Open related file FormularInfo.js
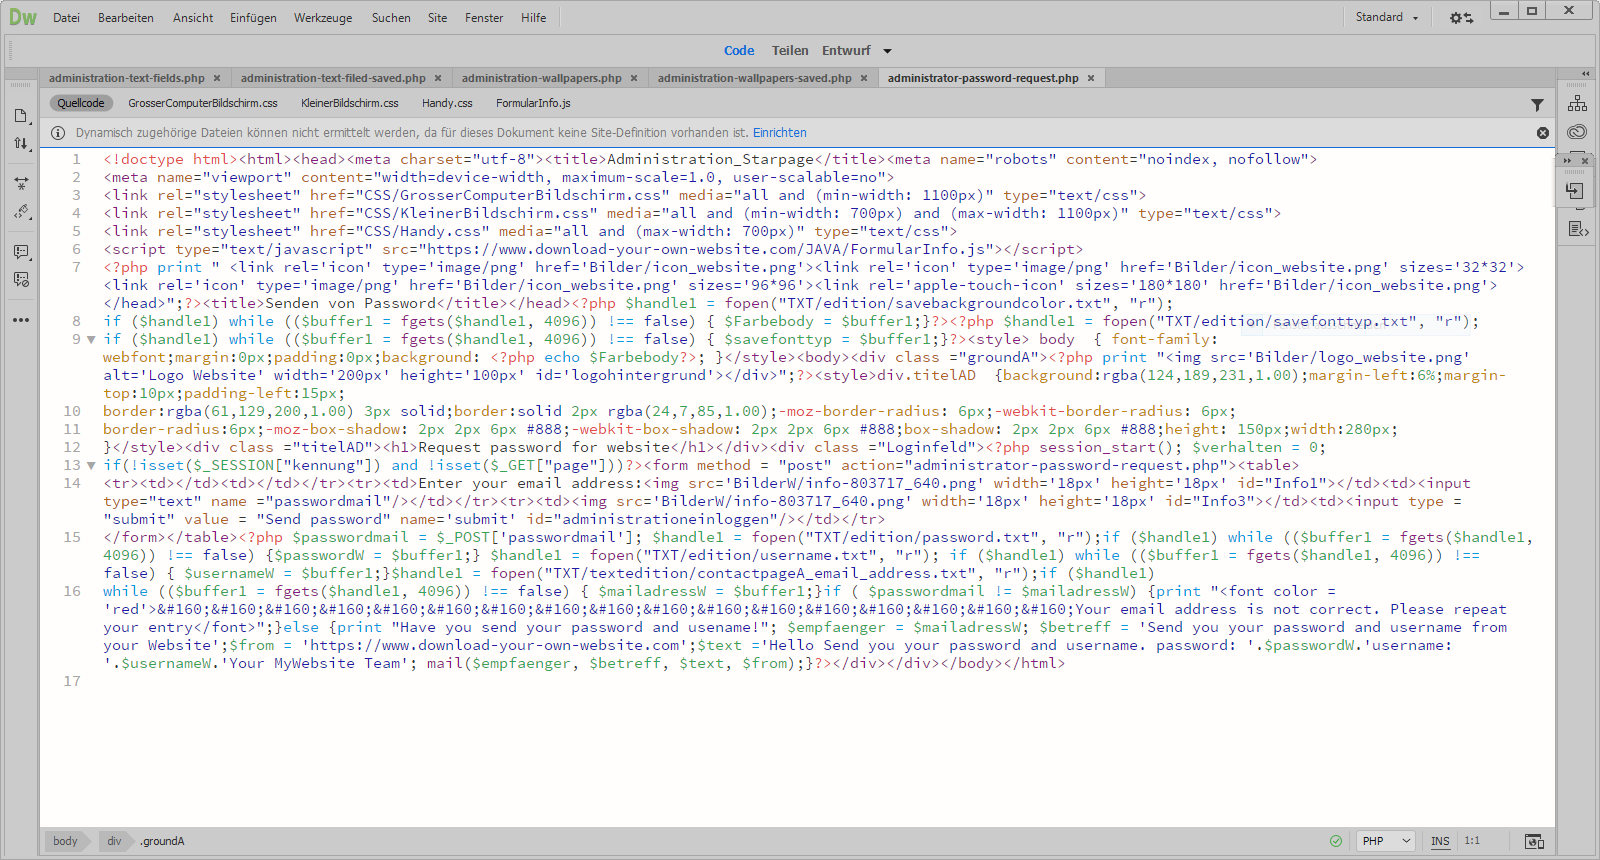Screen dimensions: 1600x860 (533, 103)
